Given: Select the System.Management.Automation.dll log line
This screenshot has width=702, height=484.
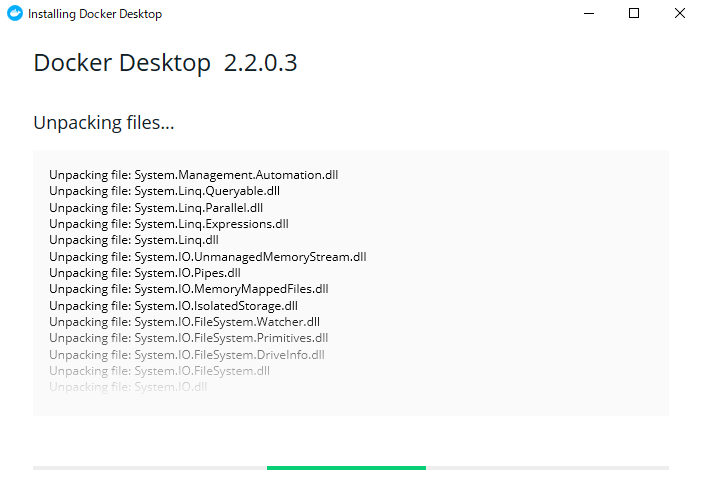Looking at the screenshot, I should tap(193, 175).
